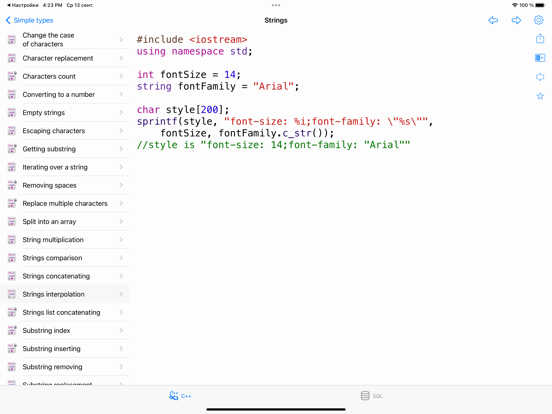Viewport: 552px width, 414px height.
Task: Open Substring removing topic
Action: (65, 367)
